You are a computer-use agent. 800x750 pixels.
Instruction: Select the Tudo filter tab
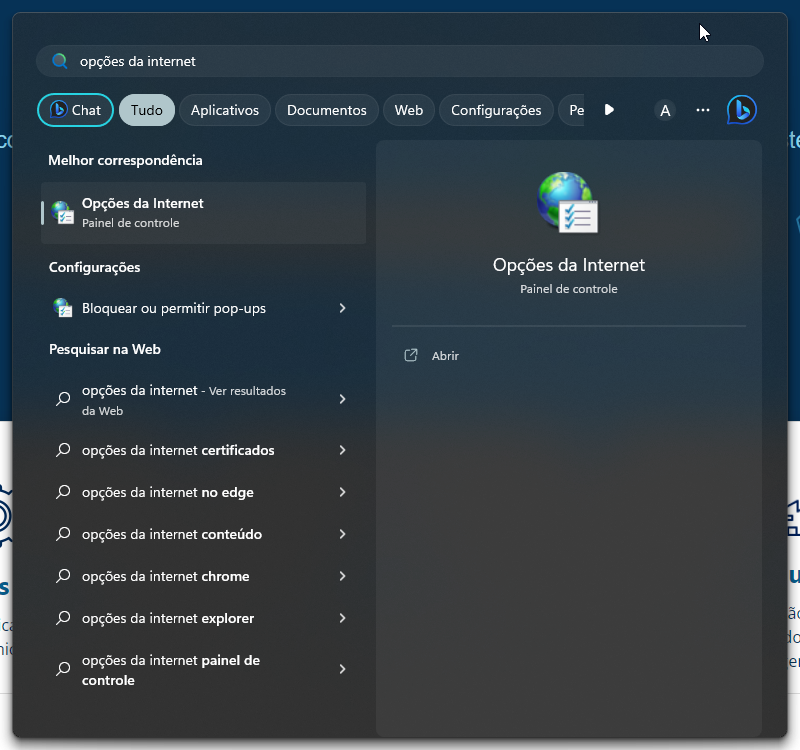point(147,110)
